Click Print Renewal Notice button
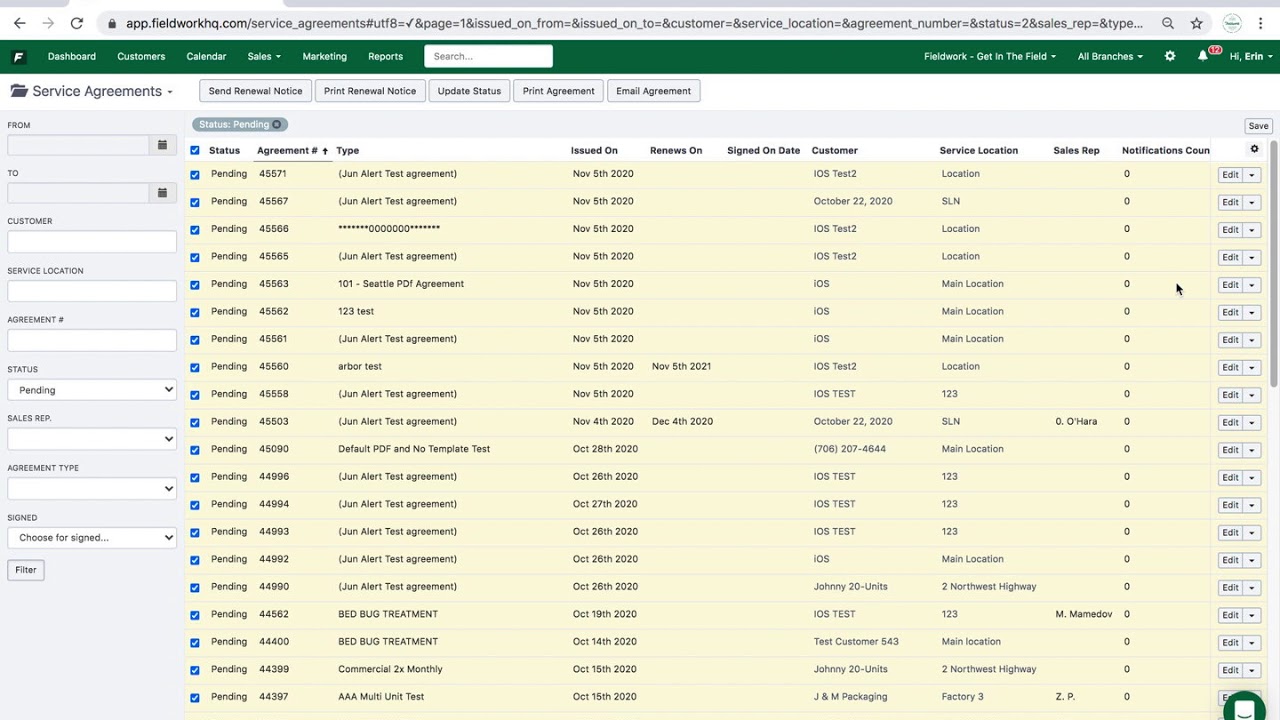 tap(370, 91)
